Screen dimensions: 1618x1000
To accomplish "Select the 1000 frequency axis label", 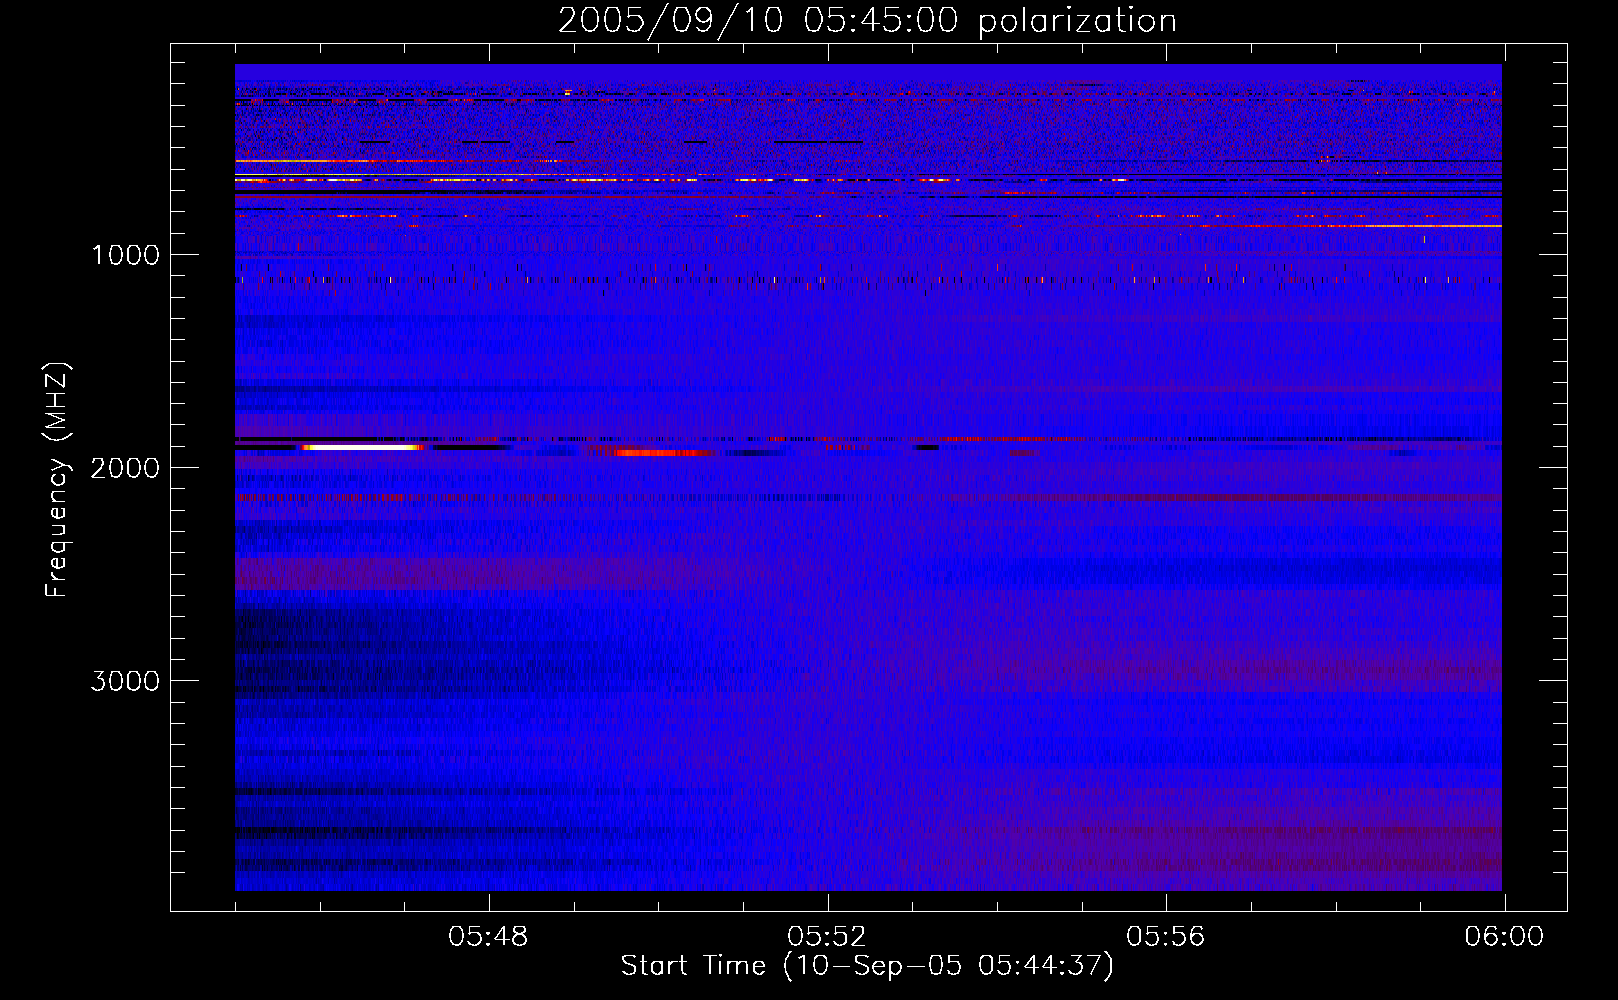I will [x=125, y=255].
